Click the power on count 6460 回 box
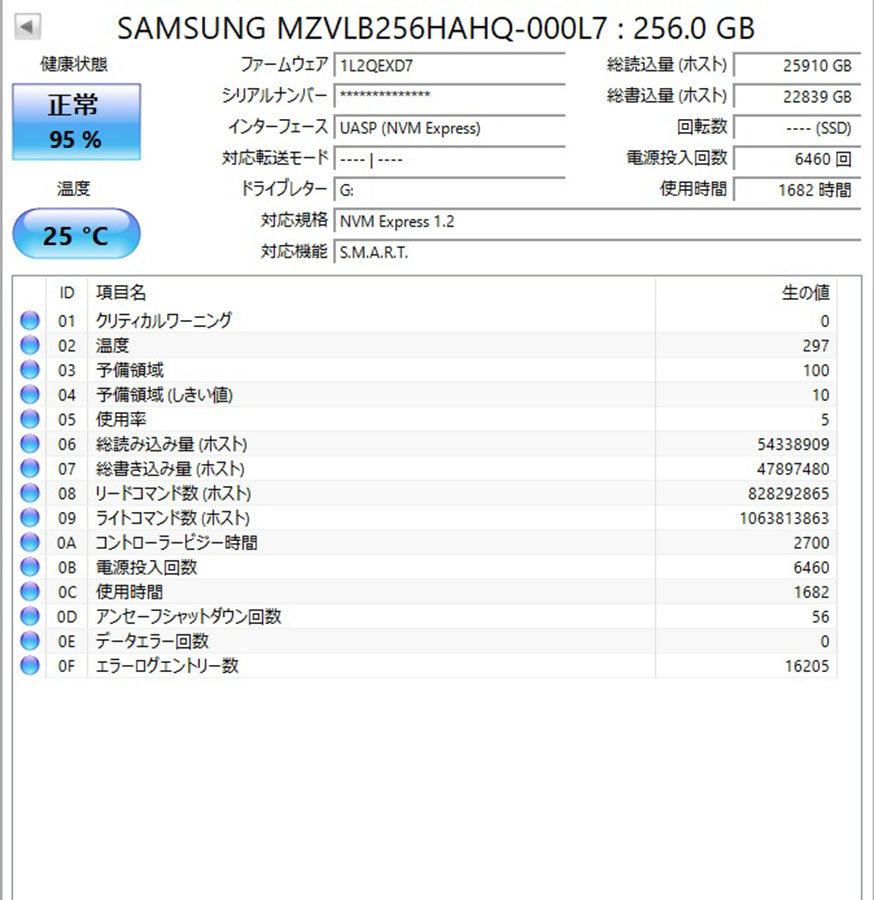Image resolution: width=874 pixels, height=900 pixels. tap(797, 158)
